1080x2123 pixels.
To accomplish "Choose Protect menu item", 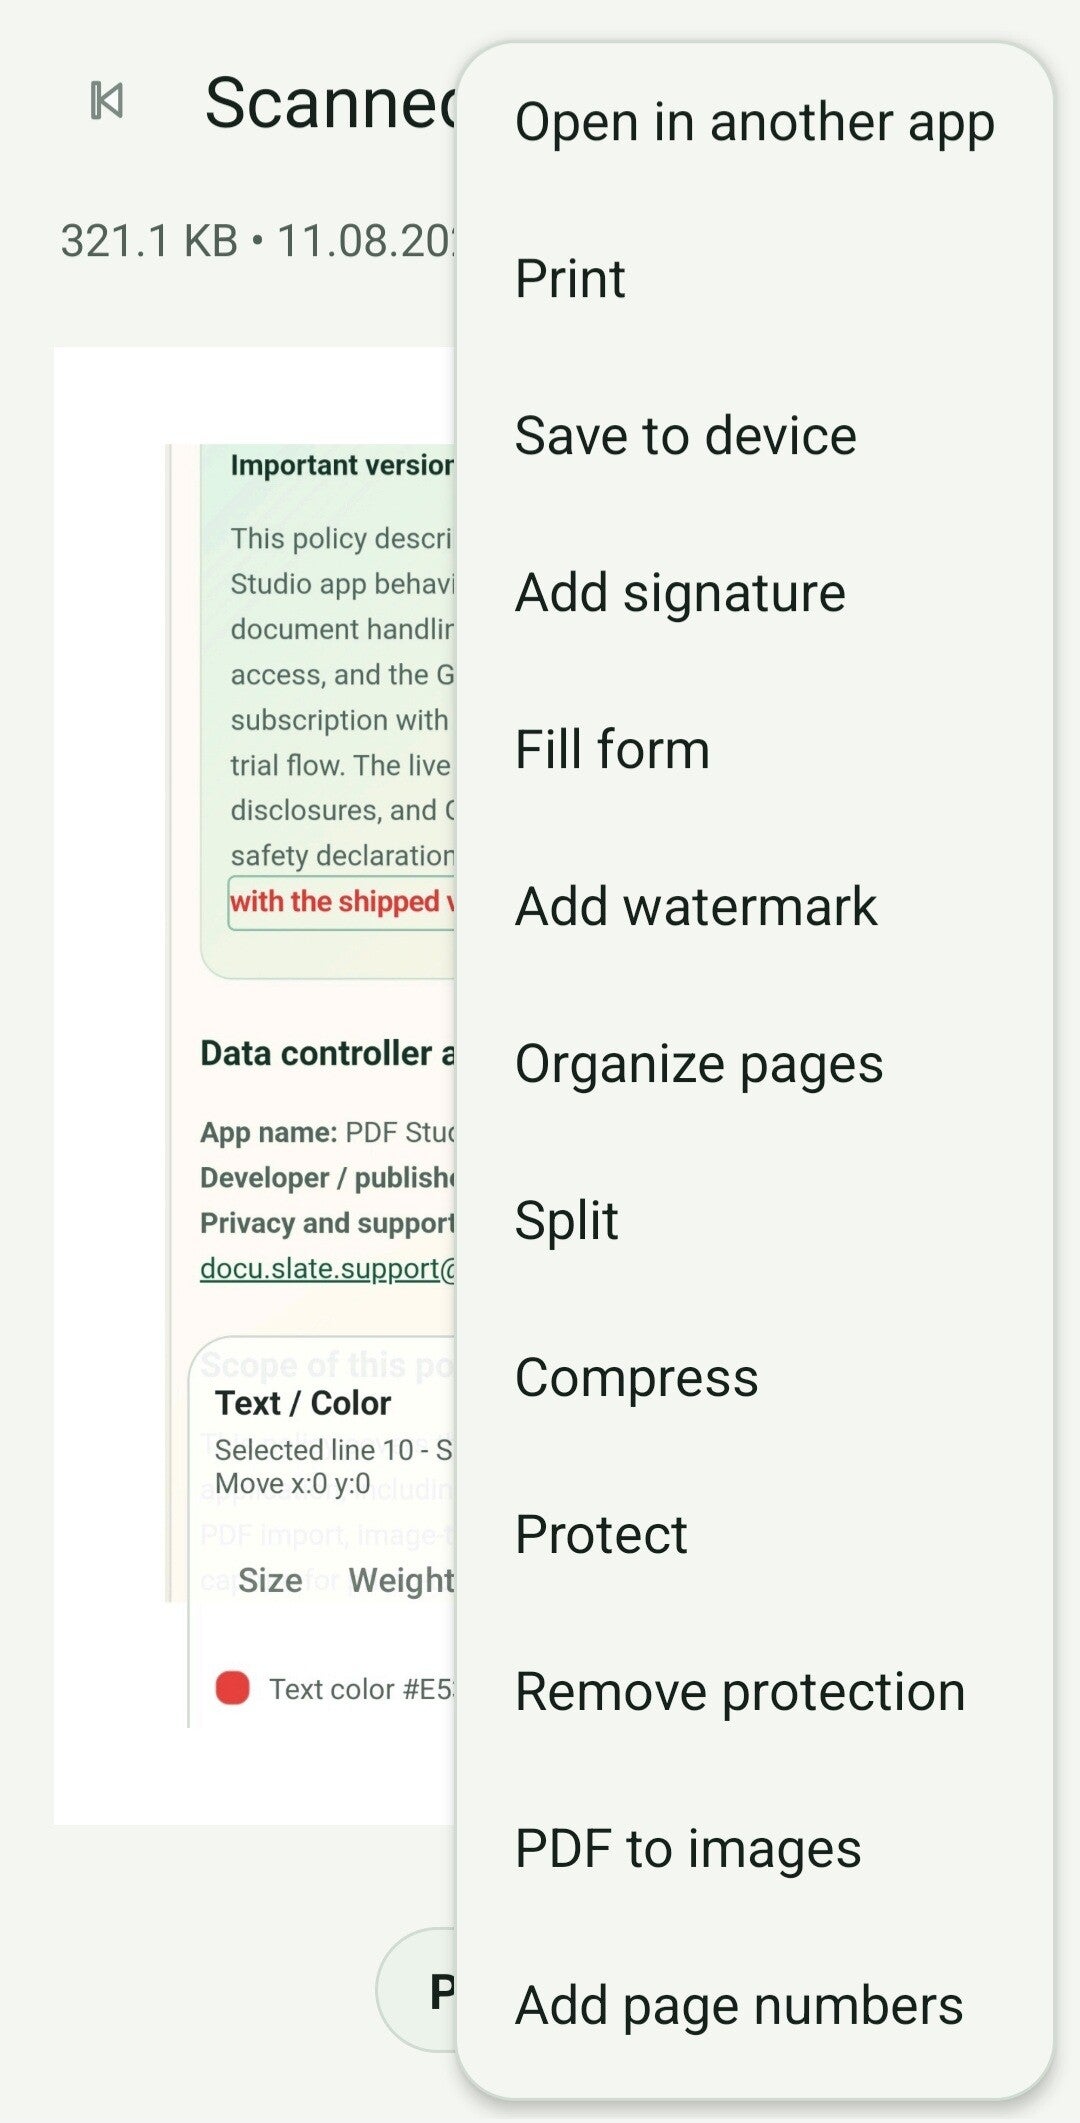I will click(755, 1535).
